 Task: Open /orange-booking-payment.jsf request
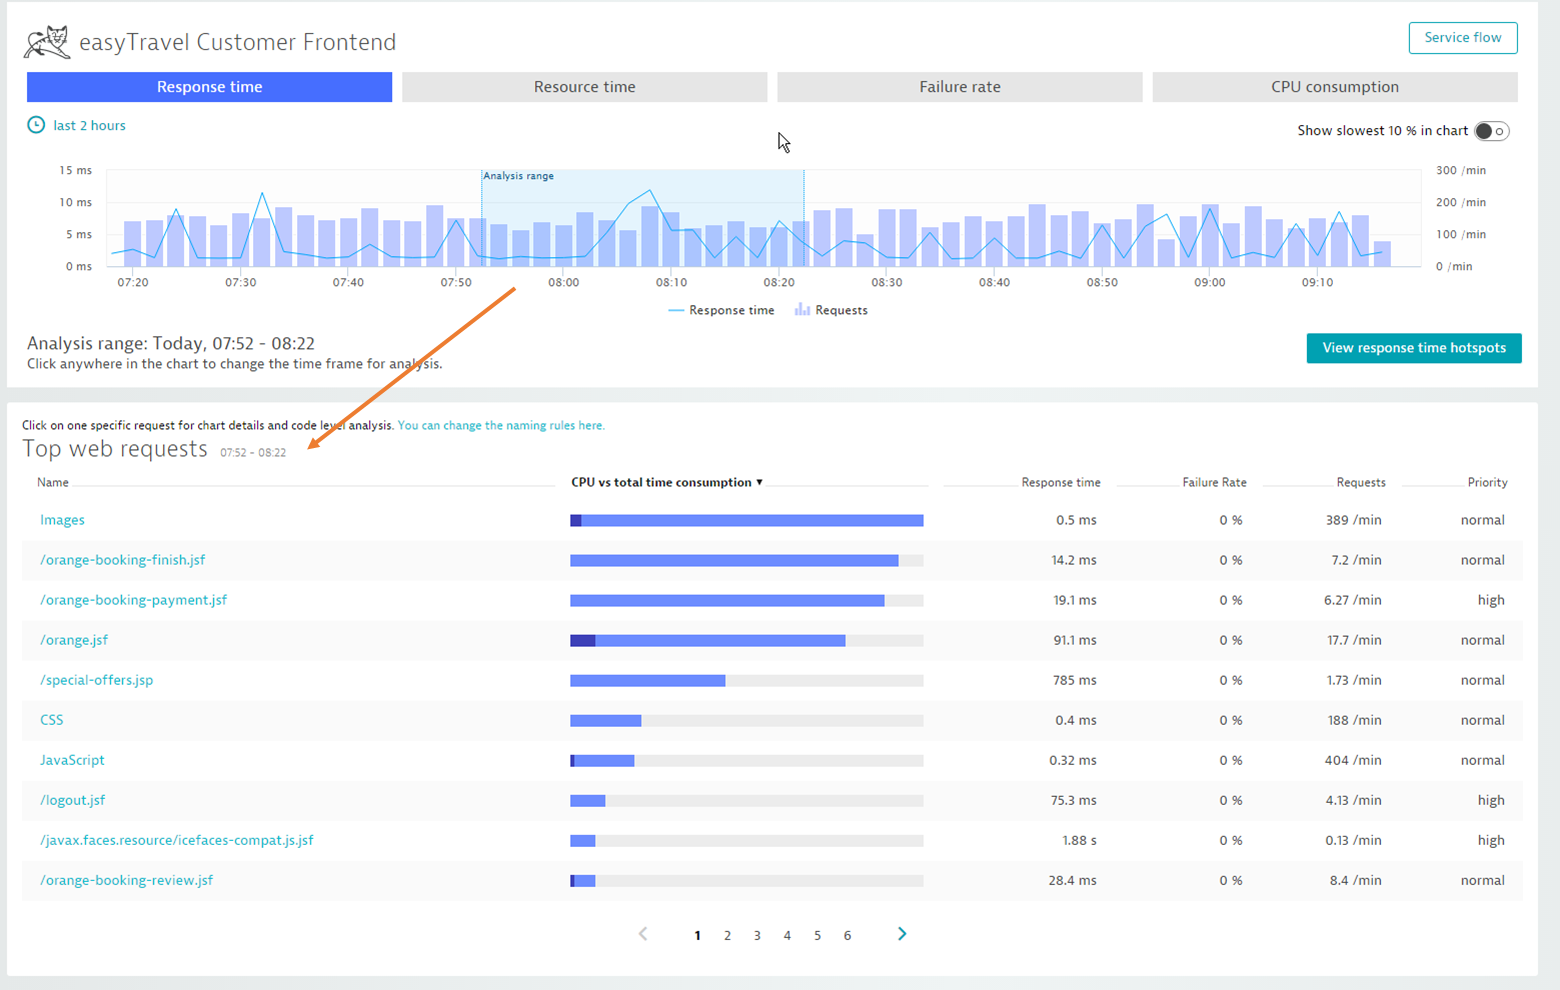coord(133,600)
